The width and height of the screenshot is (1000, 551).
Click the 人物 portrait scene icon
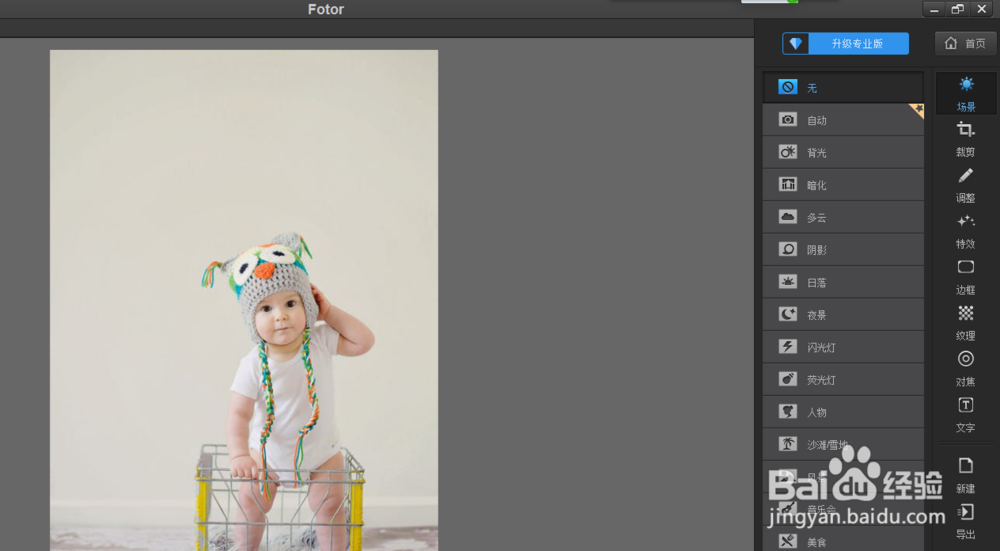[788, 411]
